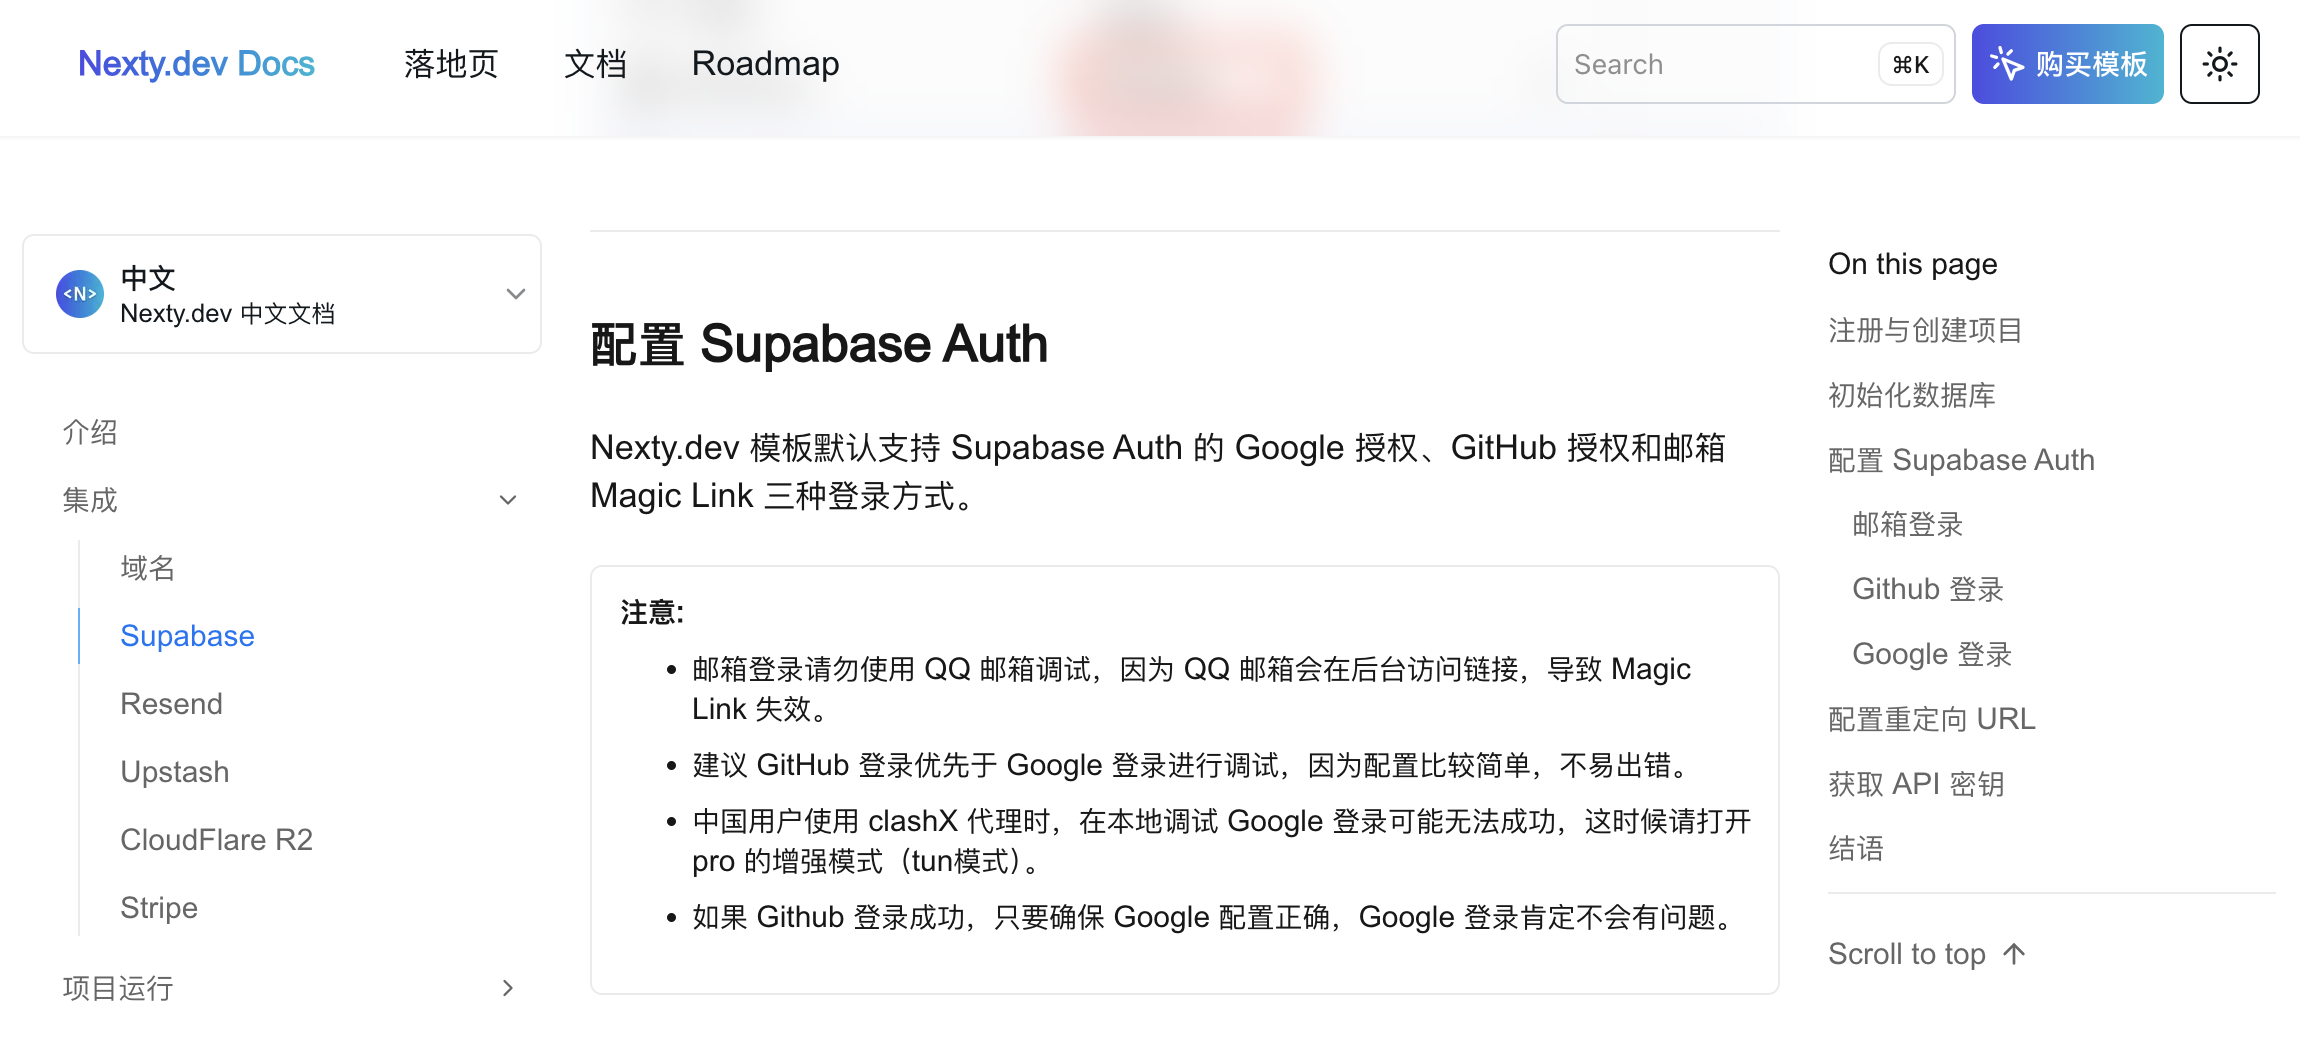This screenshot has height=1052, width=2300.
Task: Jump to 注册与创建项目 section
Action: click(1925, 330)
